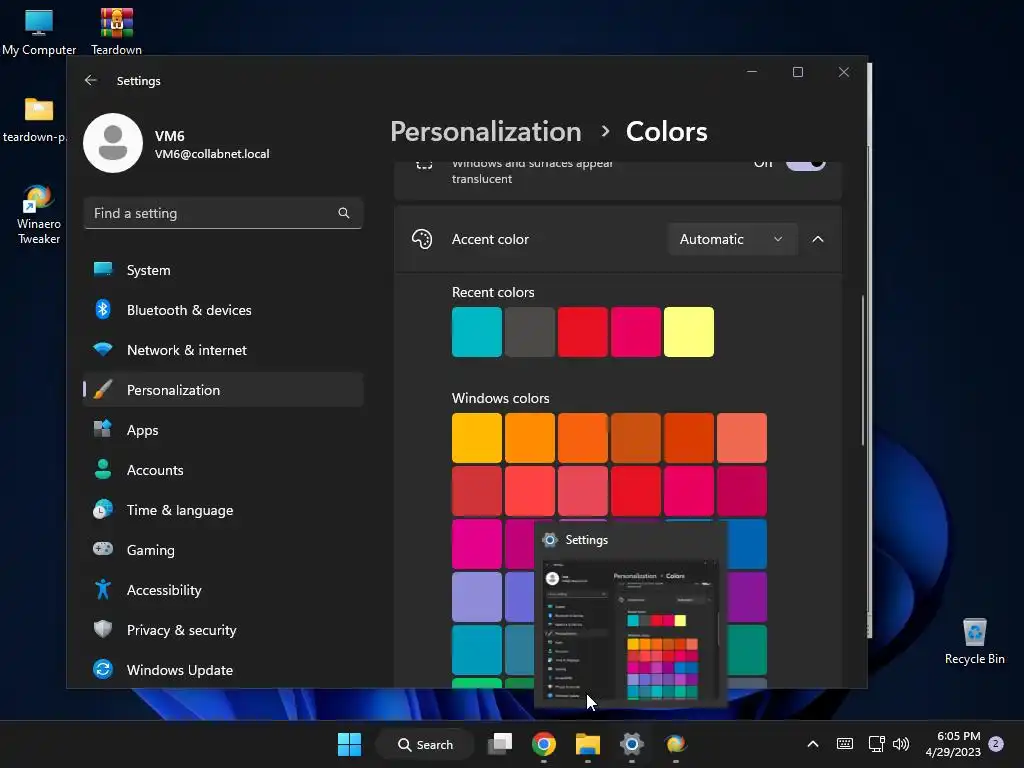Select the My Computer desktop icon

[39, 32]
